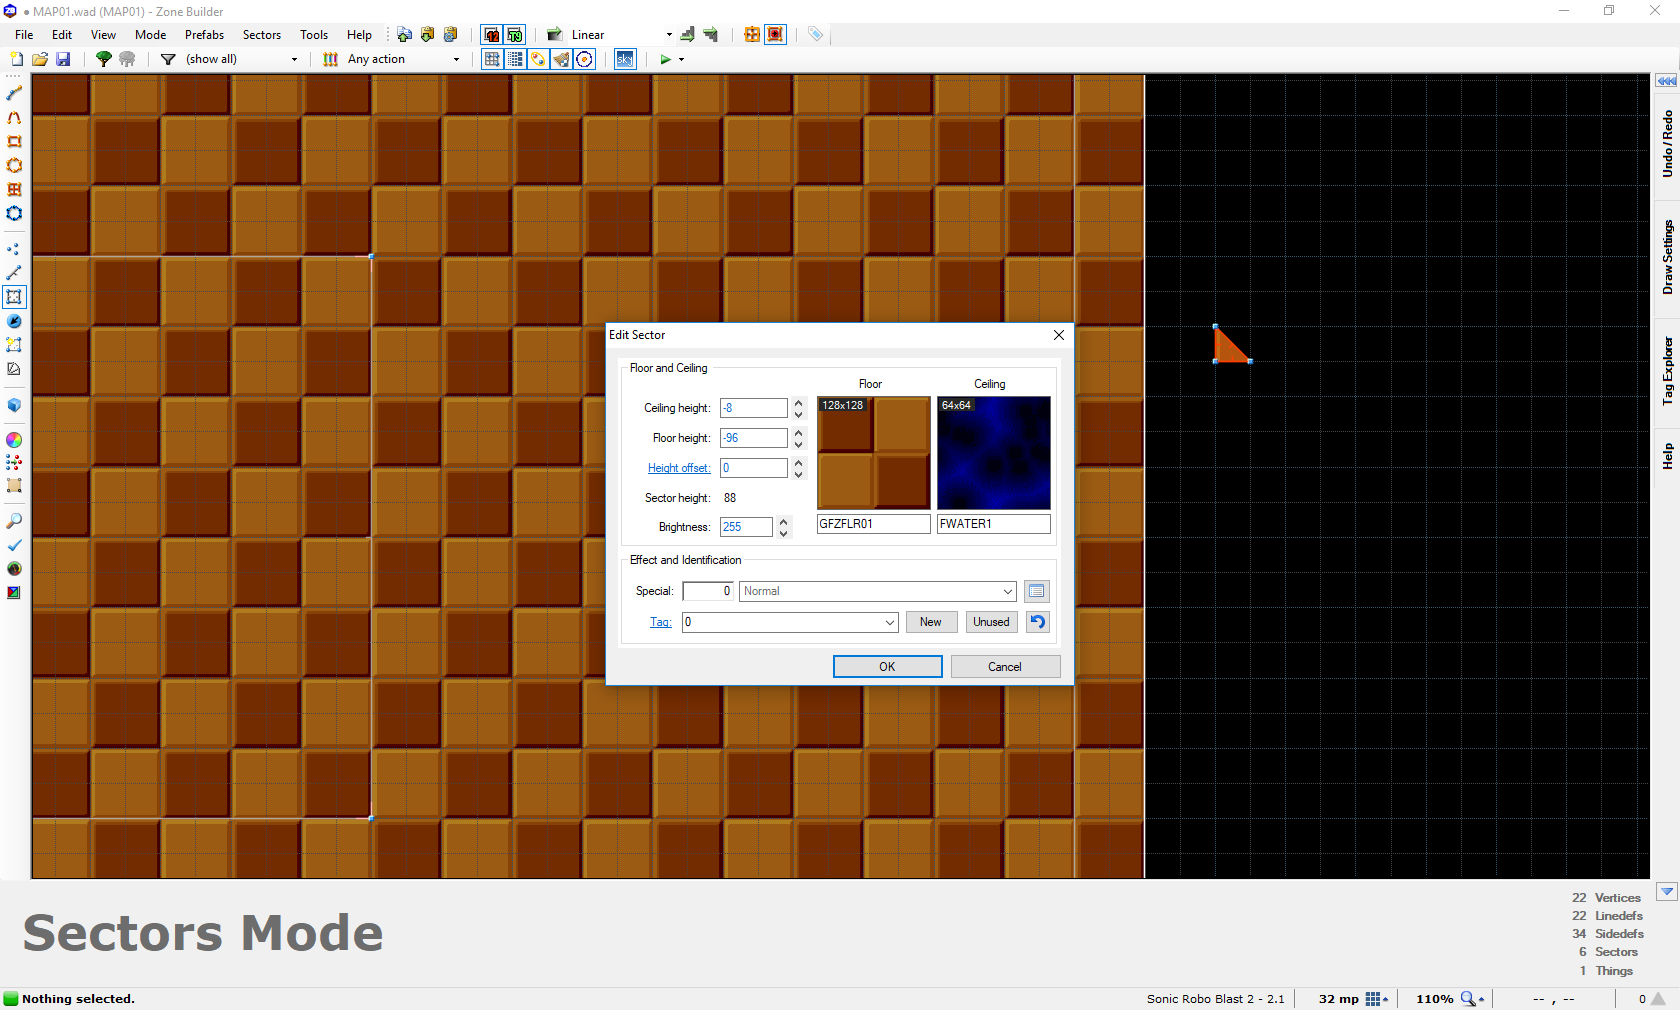Image resolution: width=1680 pixels, height=1010 pixels.
Task: Click the green tree toolbar icon
Action: pyautogui.click(x=103, y=59)
